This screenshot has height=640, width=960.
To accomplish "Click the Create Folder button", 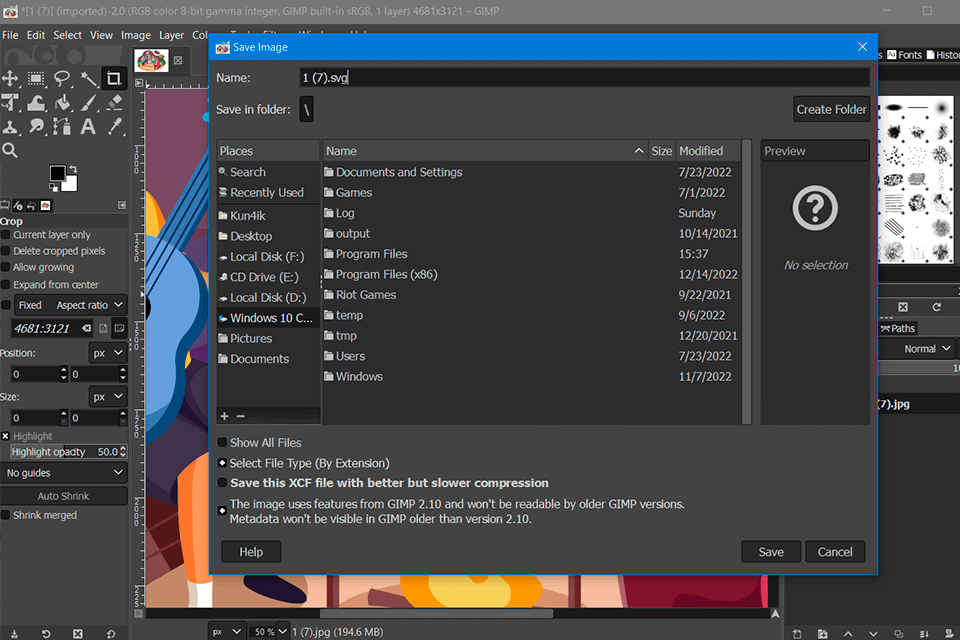I will pos(831,110).
